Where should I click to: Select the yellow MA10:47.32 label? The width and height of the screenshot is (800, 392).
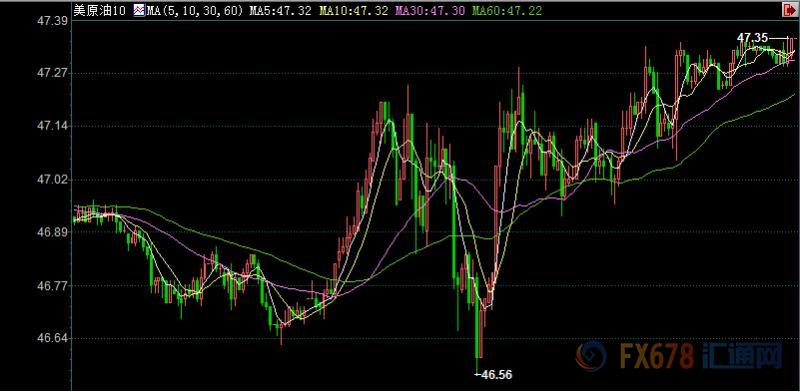click(354, 10)
